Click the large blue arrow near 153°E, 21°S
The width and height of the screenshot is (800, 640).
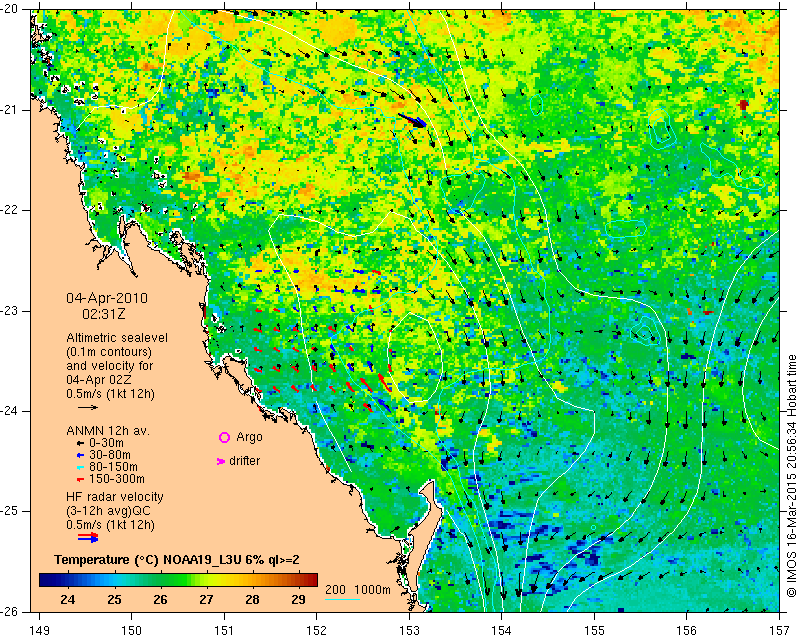click(x=412, y=120)
